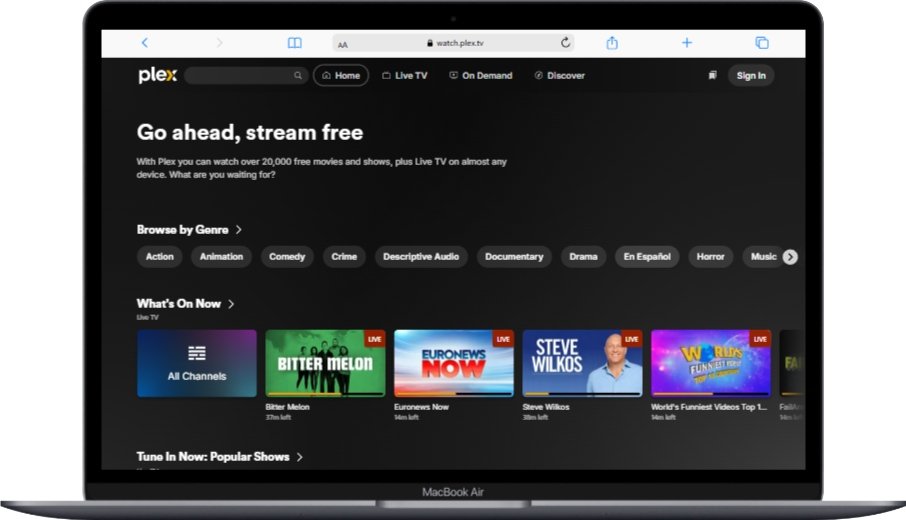Click the Plex logo
The image size is (906, 520).
[x=157, y=75]
